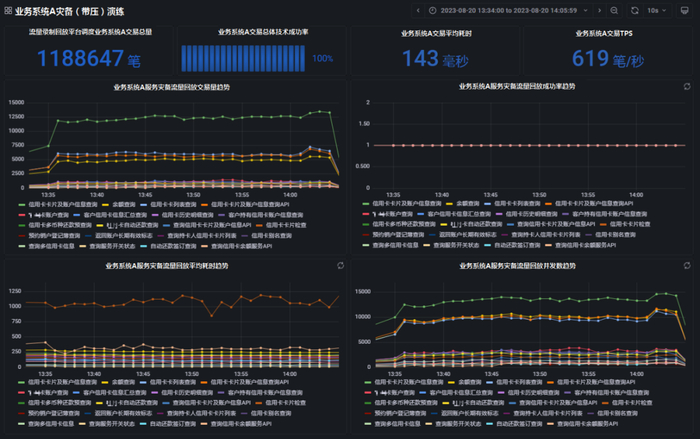Open 业务系统A服务灾备流量回放成功率趋势 panel title menu
Viewport: 700px width, 439px height.
517,86
